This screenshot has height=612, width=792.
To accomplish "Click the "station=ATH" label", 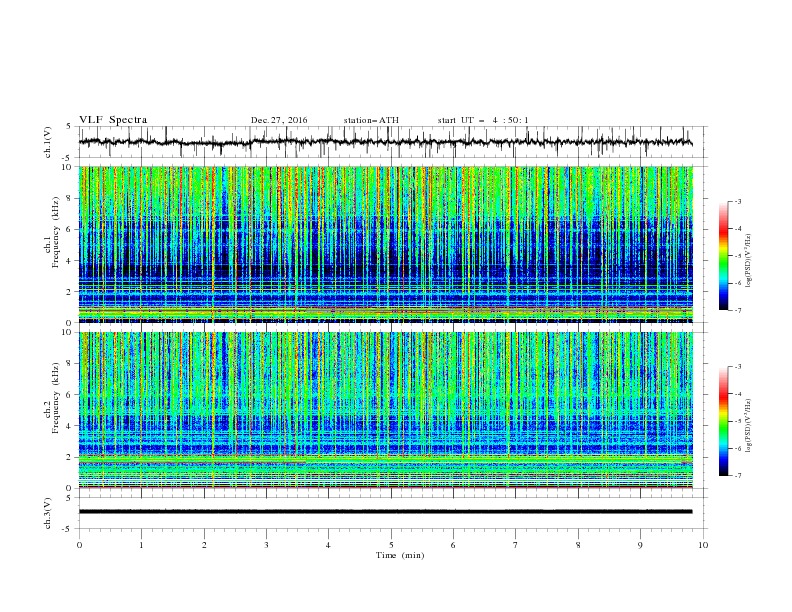I will click(x=371, y=120).
